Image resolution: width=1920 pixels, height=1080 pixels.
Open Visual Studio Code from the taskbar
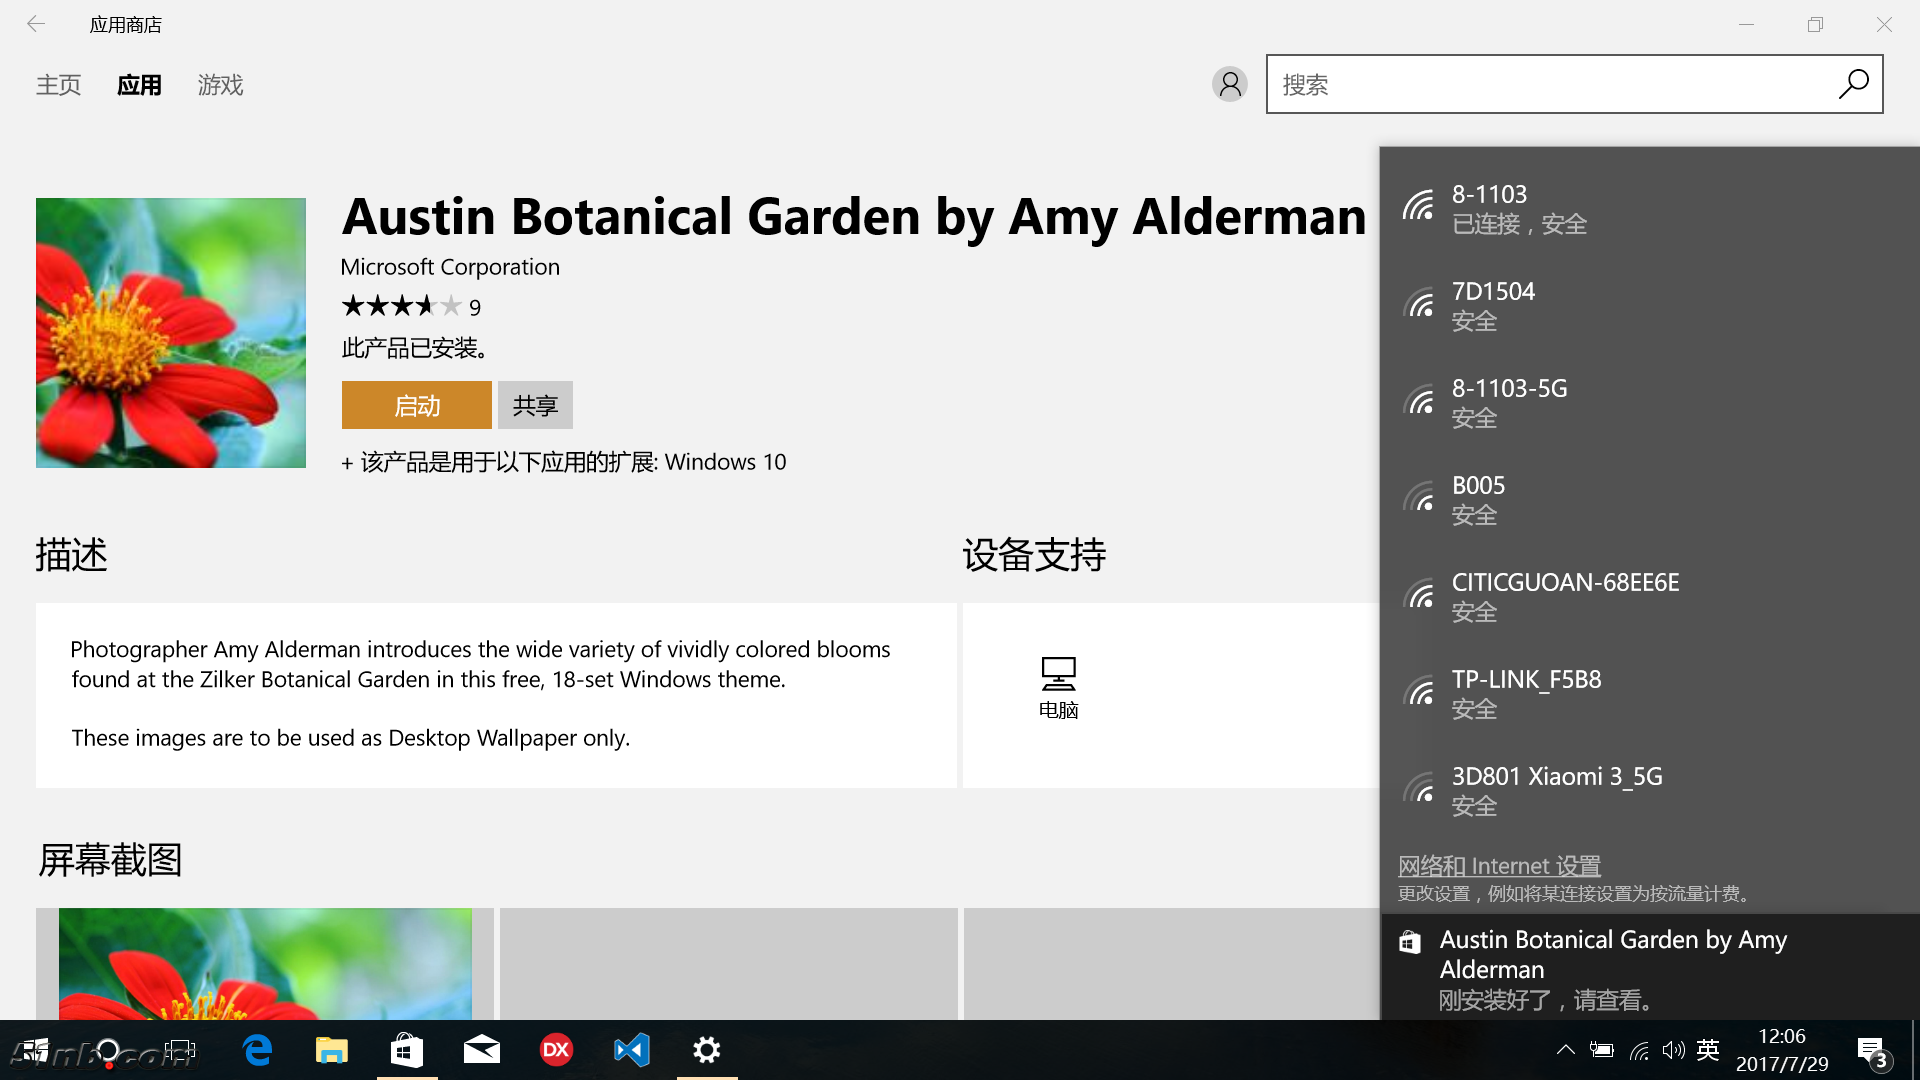[x=632, y=1050]
